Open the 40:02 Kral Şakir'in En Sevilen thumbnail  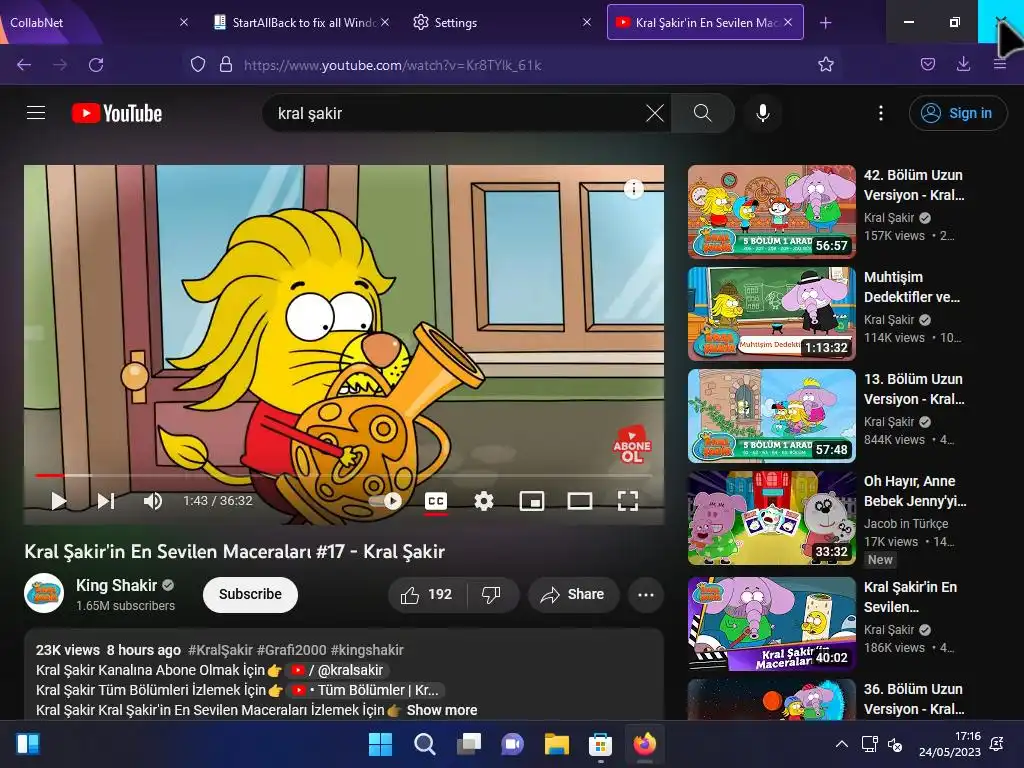point(771,624)
